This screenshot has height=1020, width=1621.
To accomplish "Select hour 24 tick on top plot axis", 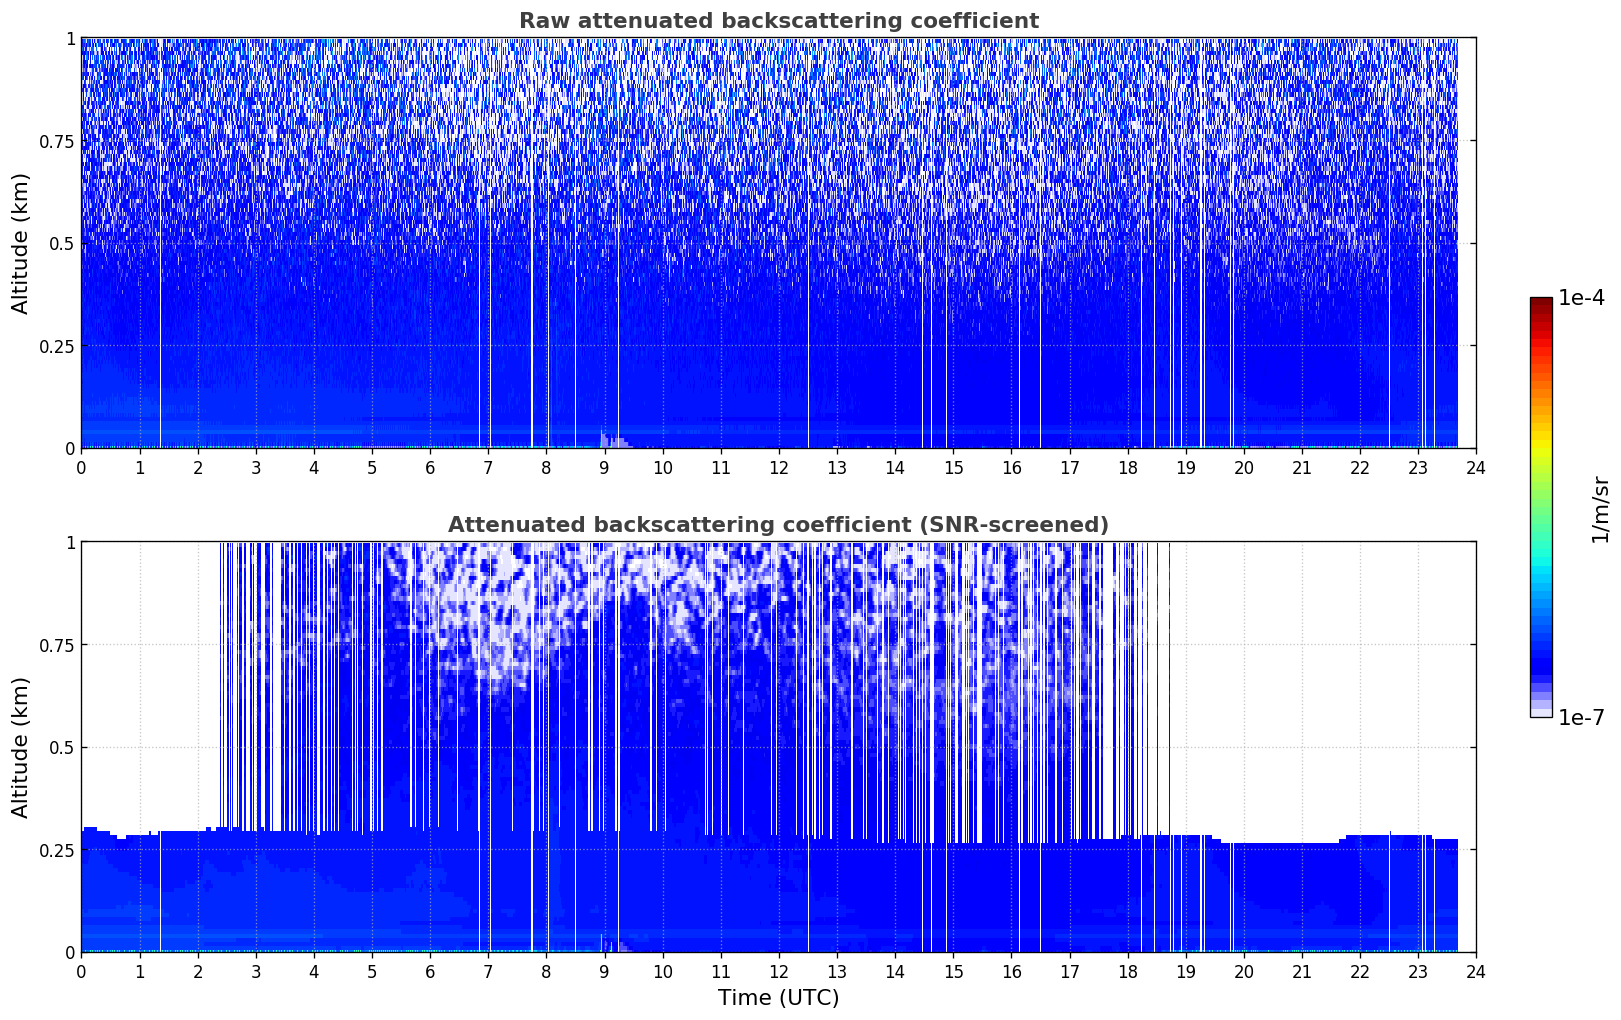I will tap(1476, 467).
